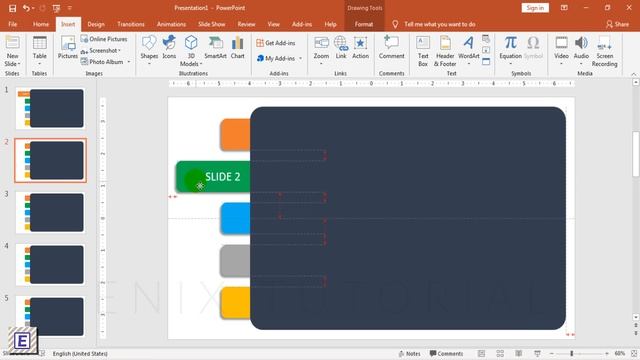
Task: Toggle the Notes pane
Action: pyautogui.click(x=409, y=353)
